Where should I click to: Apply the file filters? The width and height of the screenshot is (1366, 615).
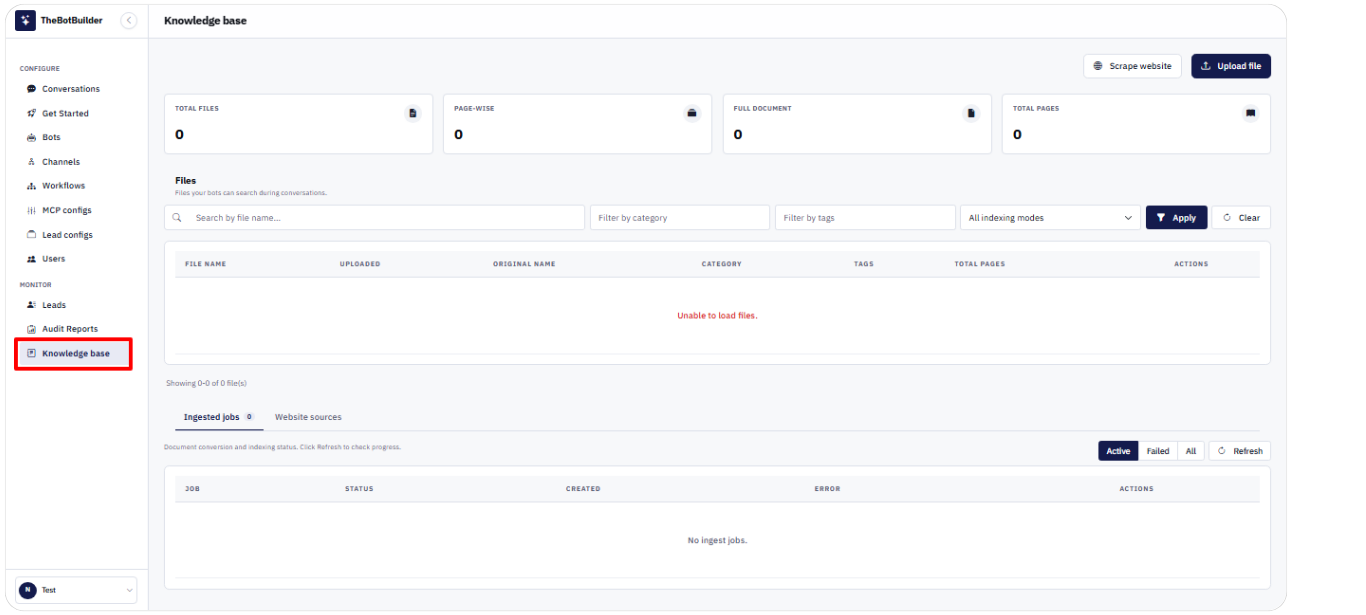(1176, 217)
